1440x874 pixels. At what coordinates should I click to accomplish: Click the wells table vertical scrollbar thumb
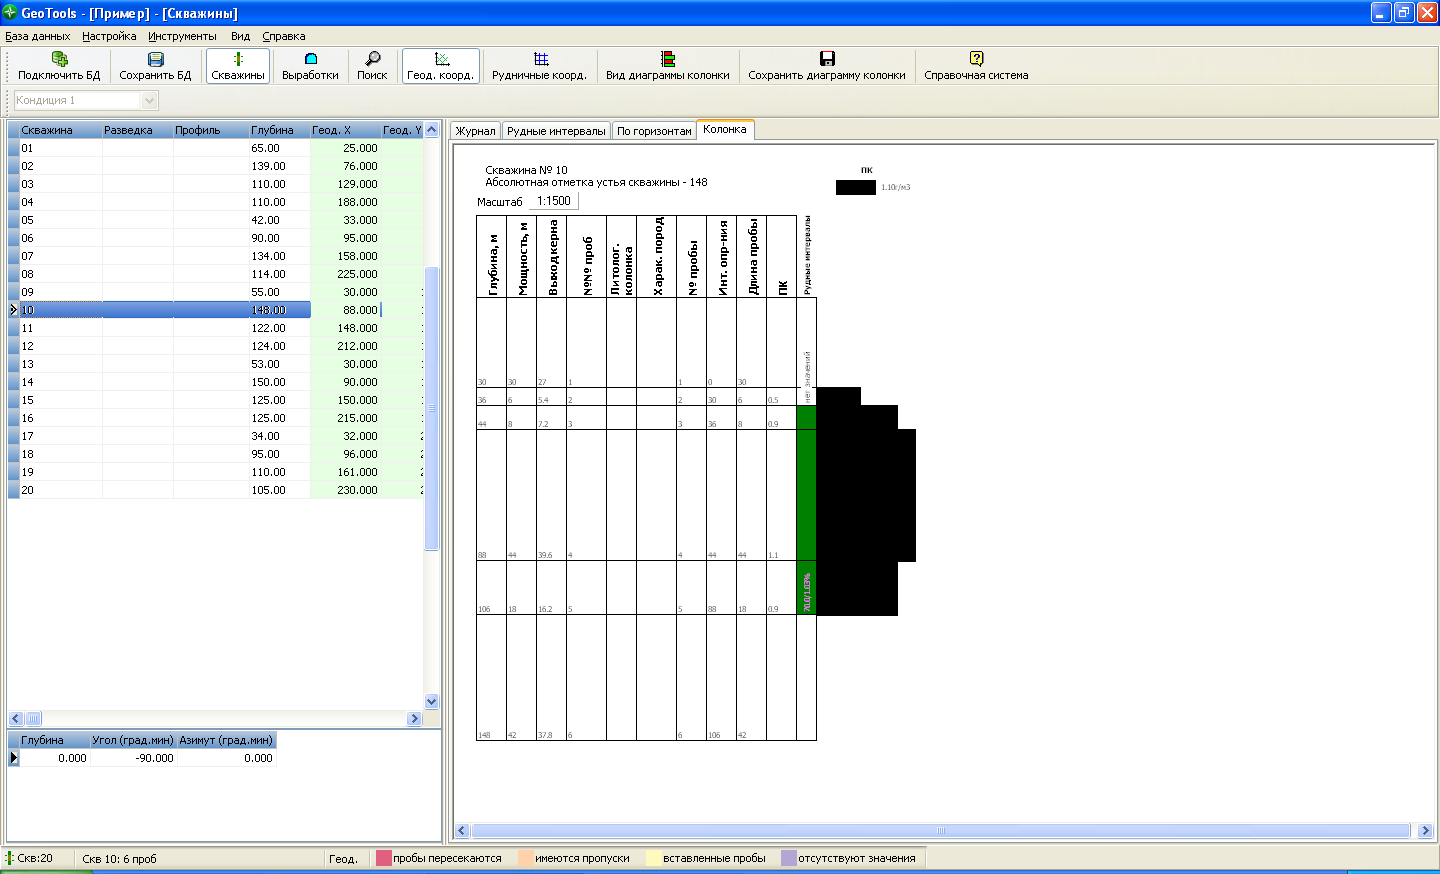point(432,409)
